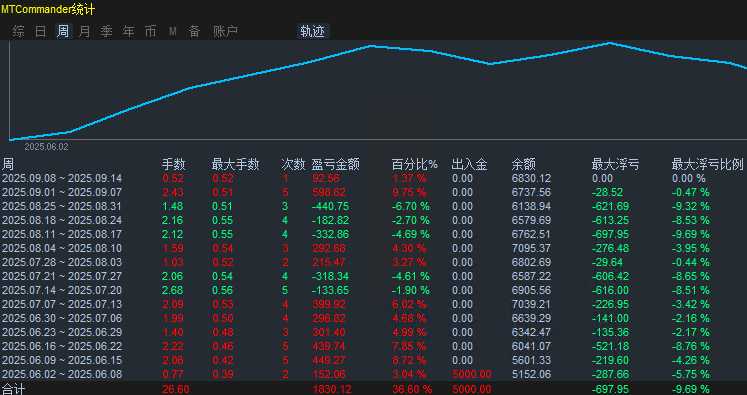Open the 年 yearly tab

click(x=129, y=32)
